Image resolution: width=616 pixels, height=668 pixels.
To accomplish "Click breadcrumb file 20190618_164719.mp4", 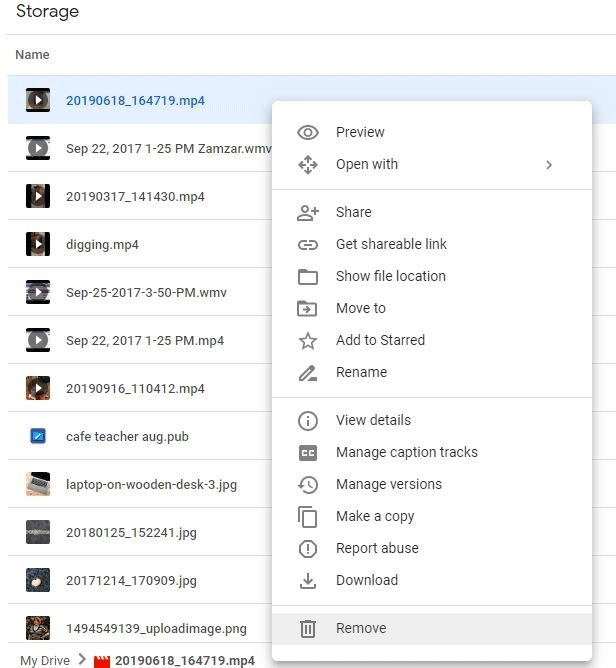I will 184,661.
